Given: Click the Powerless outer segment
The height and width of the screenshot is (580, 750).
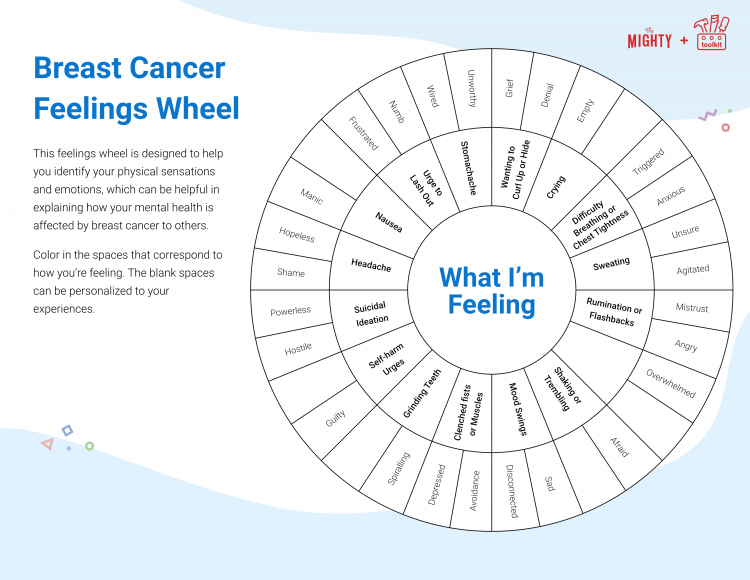Looking at the screenshot, I should pyautogui.click(x=290, y=311).
